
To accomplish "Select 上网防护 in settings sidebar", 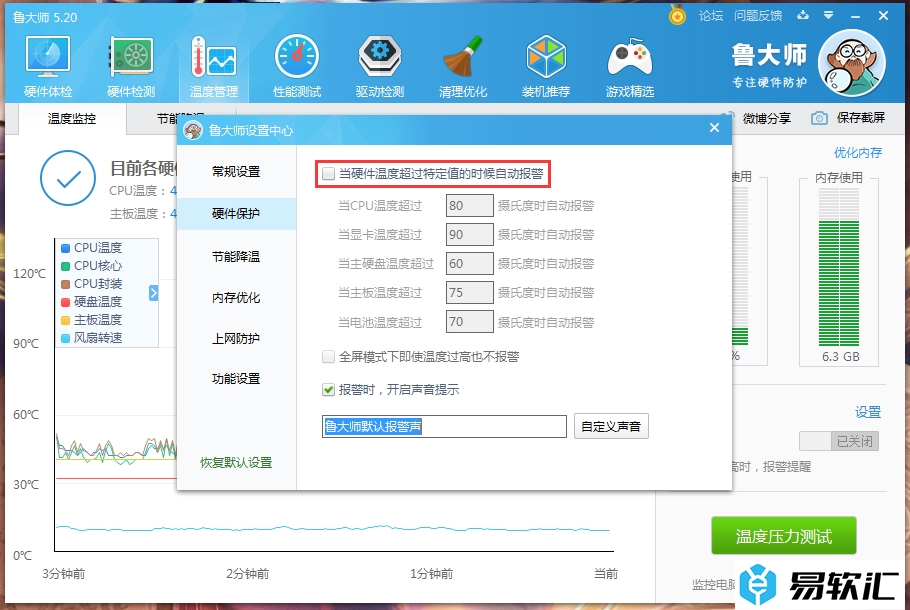I will tap(236, 338).
